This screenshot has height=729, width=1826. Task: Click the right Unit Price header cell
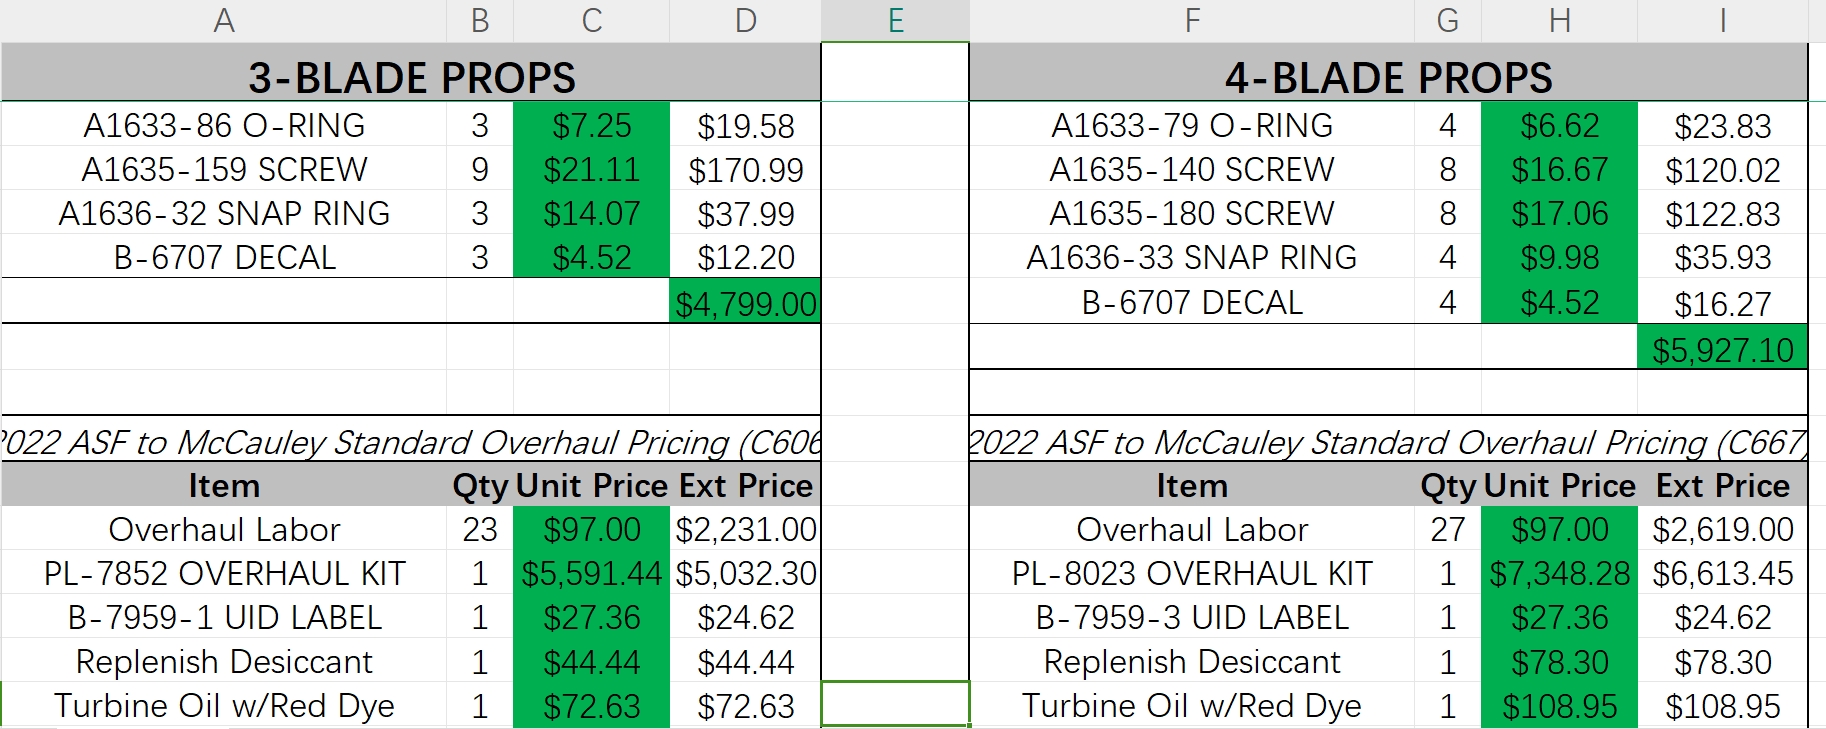point(1559,485)
